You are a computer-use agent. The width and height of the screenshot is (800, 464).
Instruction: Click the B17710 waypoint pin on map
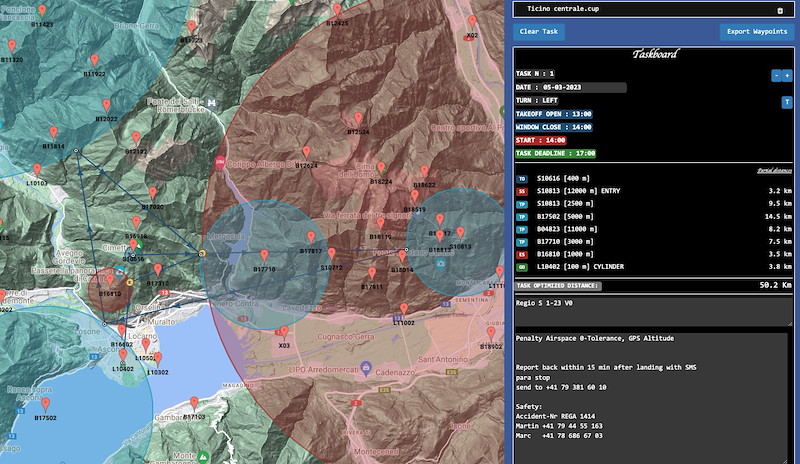point(264,255)
